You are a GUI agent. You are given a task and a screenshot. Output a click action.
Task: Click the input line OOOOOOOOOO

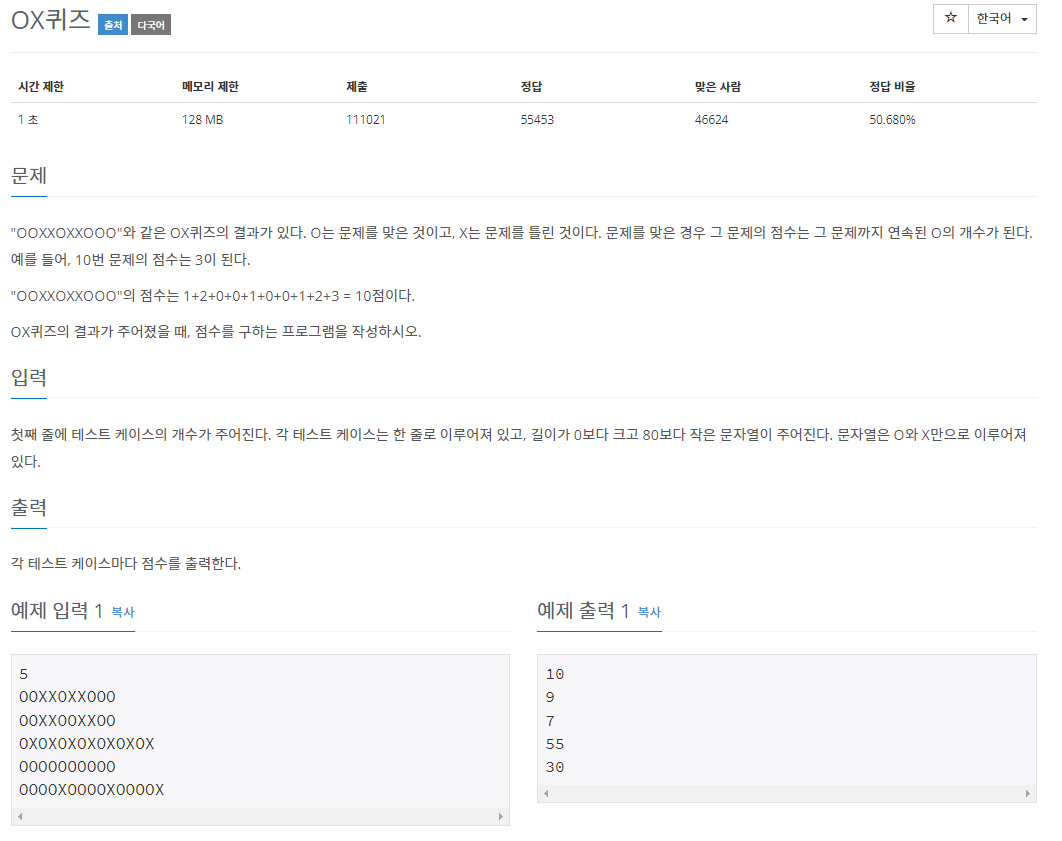point(67,767)
